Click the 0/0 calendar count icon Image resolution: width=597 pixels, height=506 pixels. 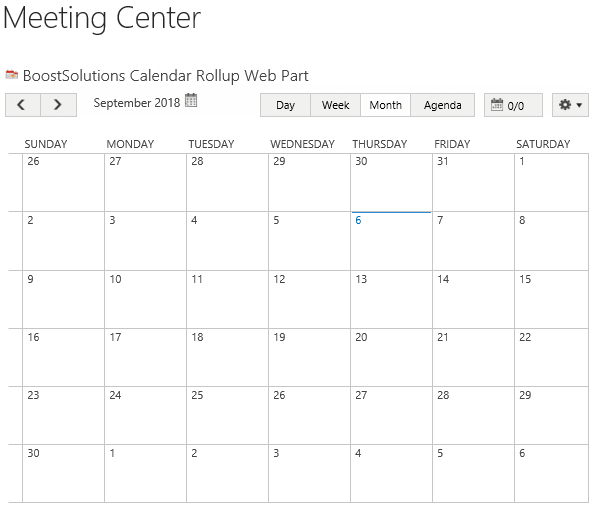pos(497,105)
